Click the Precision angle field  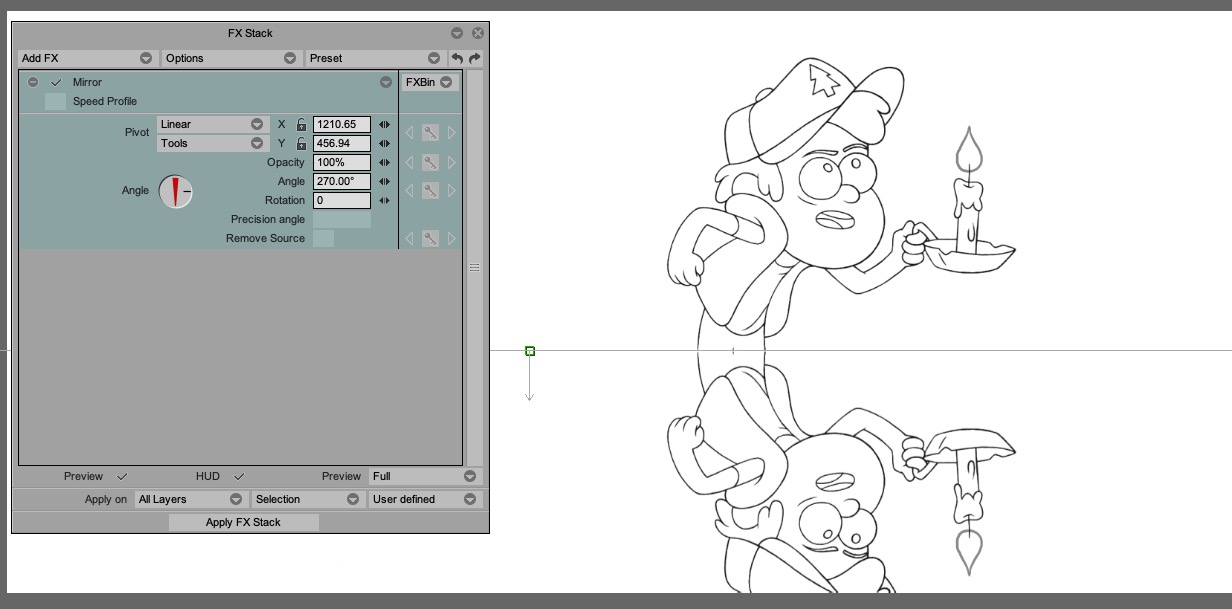tap(342, 219)
